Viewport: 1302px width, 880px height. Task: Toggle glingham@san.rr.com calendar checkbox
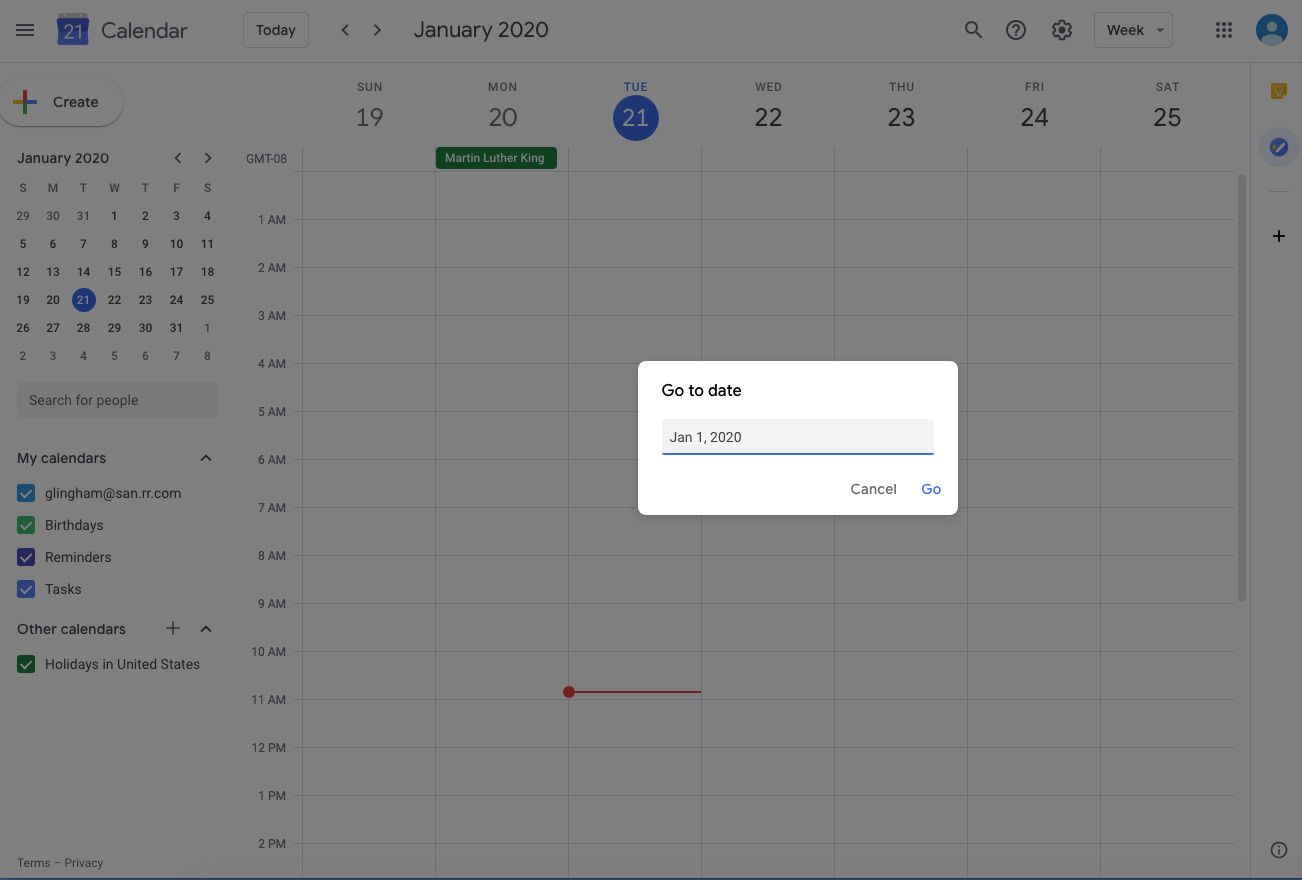(x=26, y=493)
